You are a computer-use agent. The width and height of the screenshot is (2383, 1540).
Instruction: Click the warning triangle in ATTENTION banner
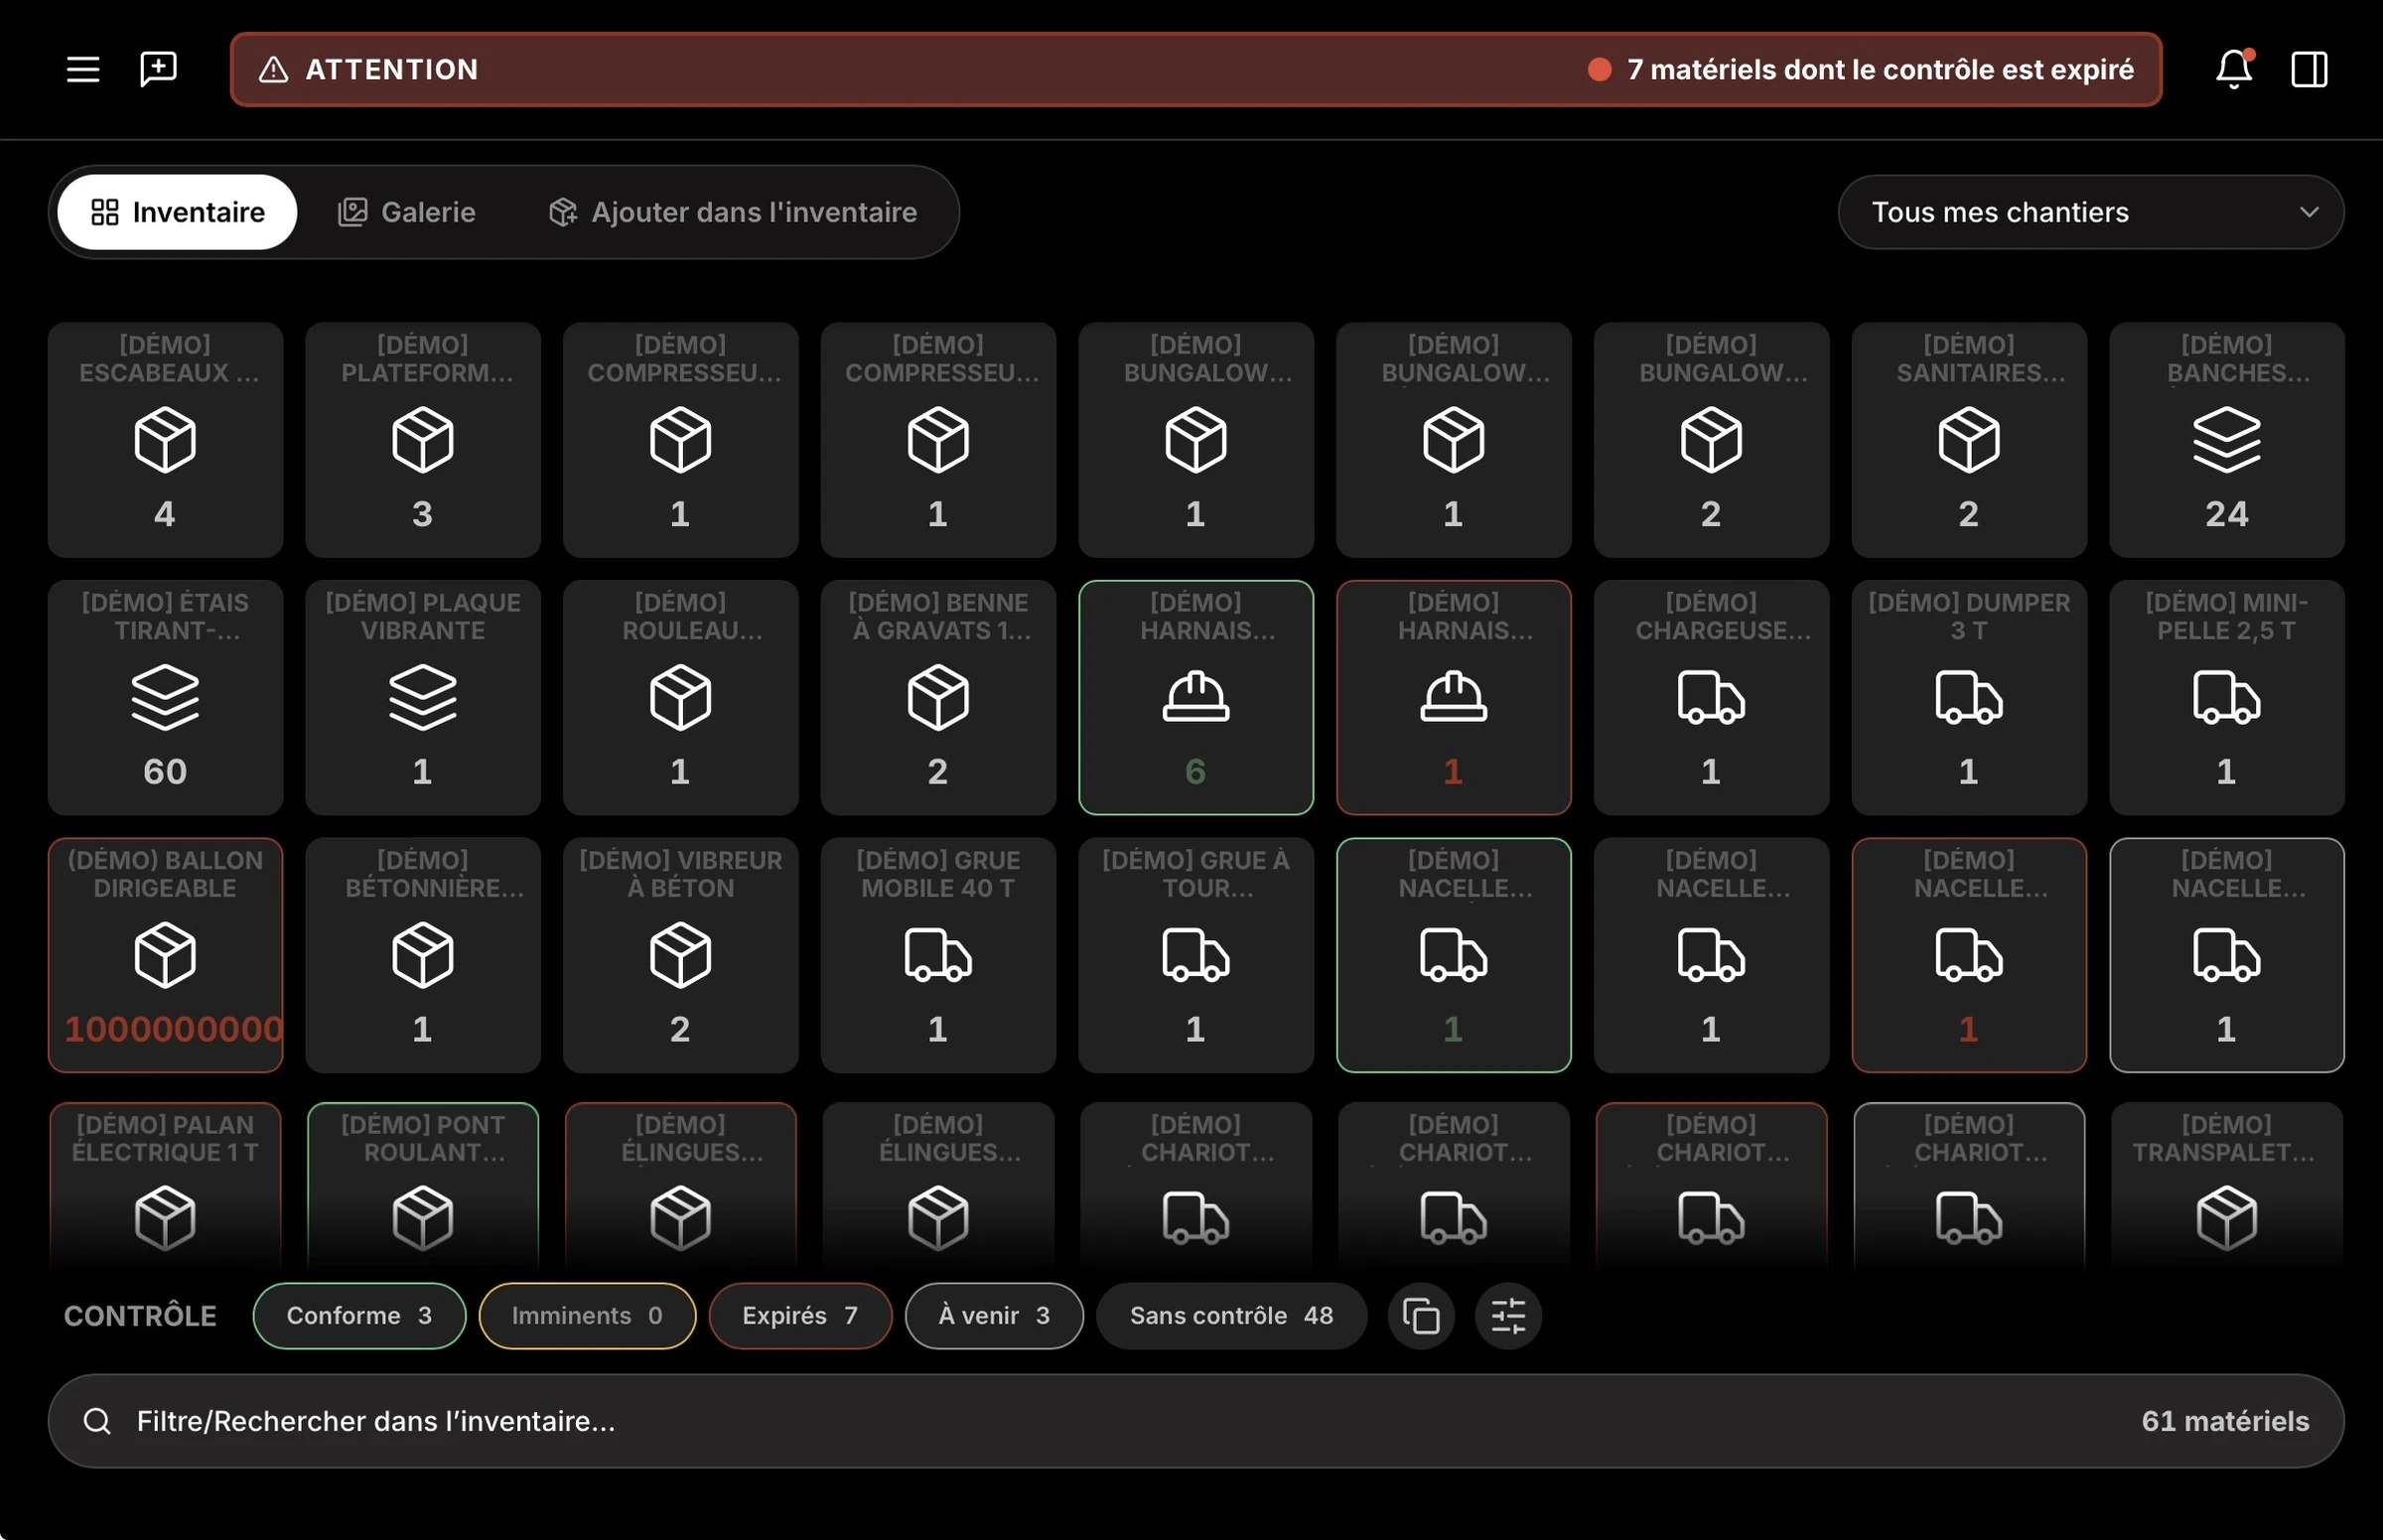tap(273, 69)
